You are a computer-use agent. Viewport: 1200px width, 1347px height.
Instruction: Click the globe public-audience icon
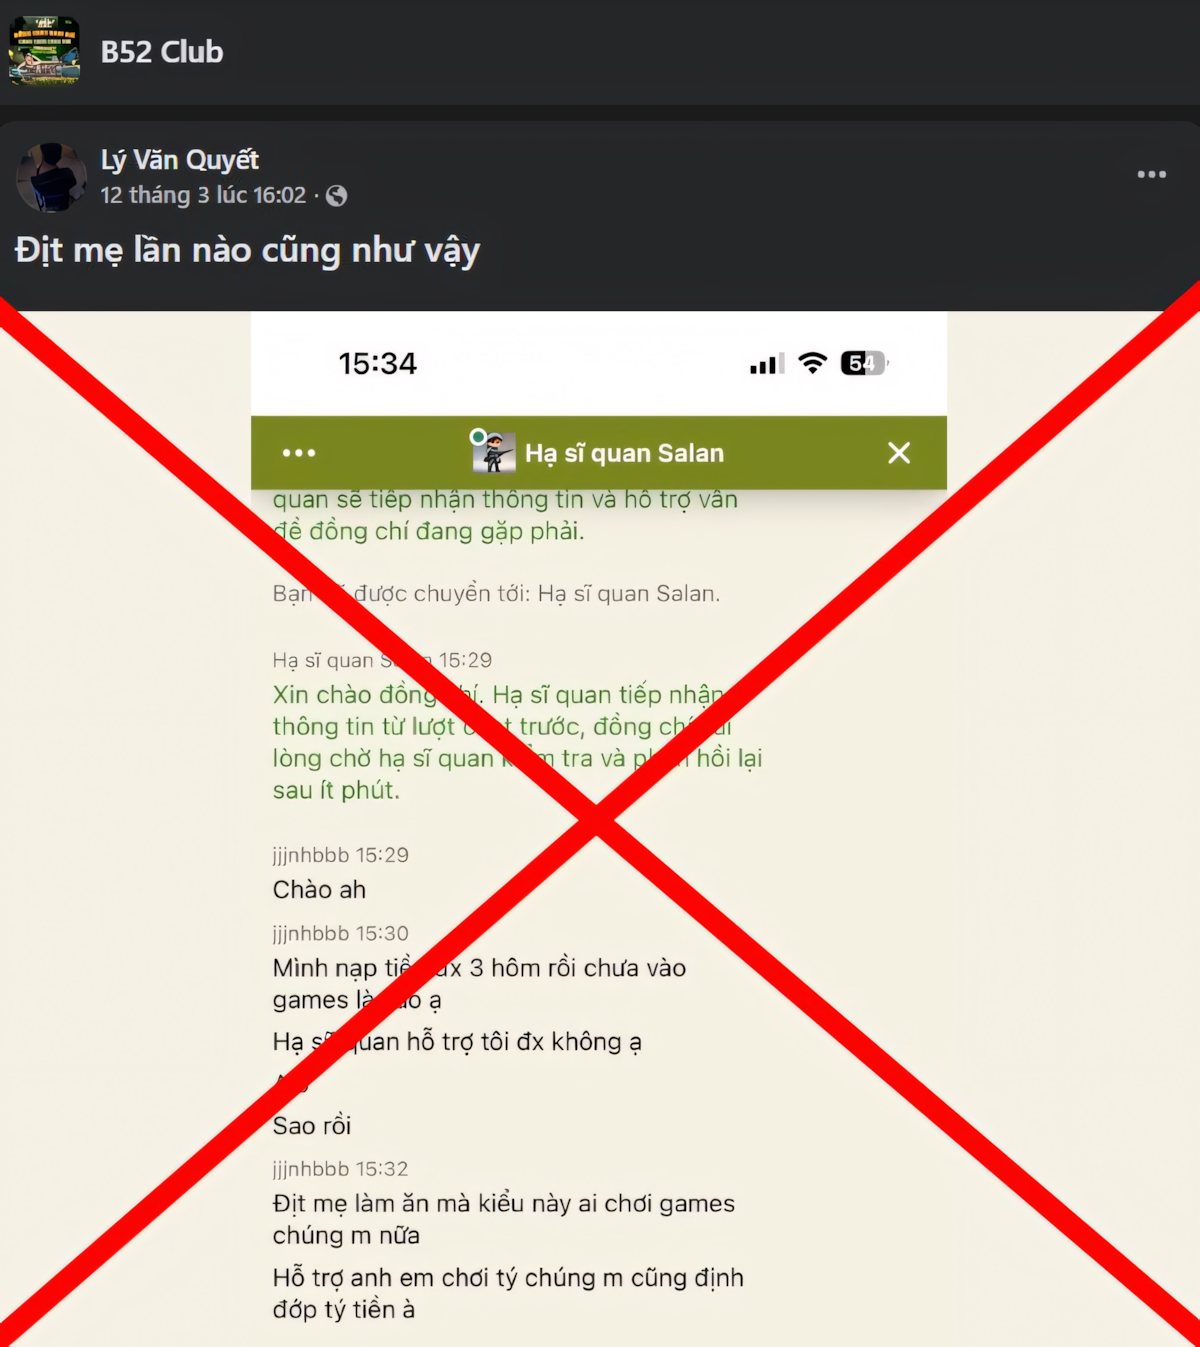[x=337, y=196]
